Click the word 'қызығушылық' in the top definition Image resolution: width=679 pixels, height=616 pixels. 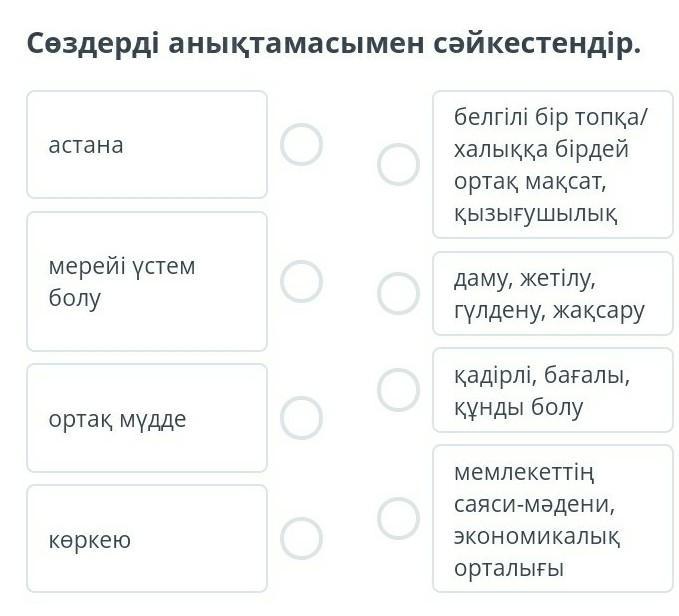point(535,213)
